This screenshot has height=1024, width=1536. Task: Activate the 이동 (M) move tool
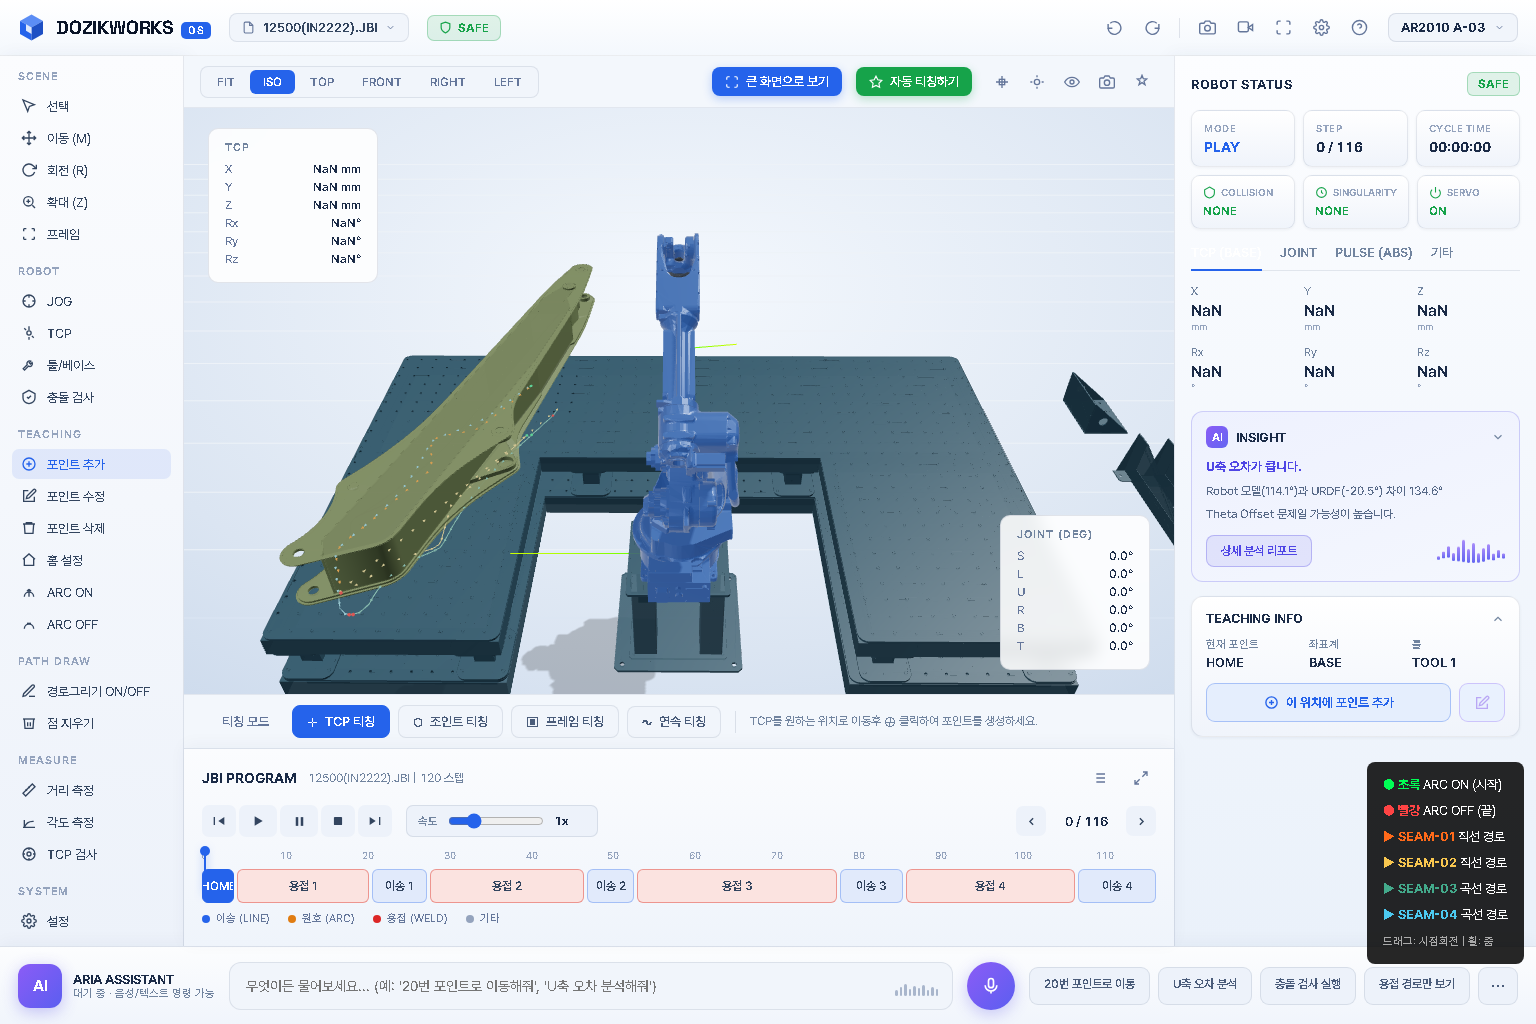coord(91,138)
